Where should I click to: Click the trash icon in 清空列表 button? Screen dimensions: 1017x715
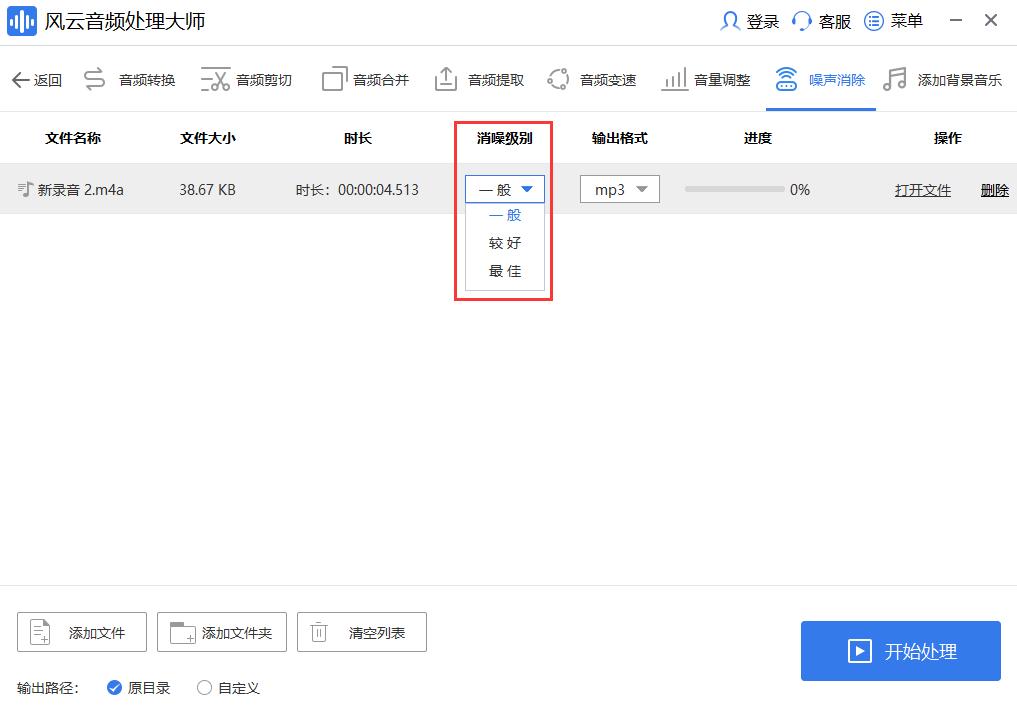tap(318, 632)
